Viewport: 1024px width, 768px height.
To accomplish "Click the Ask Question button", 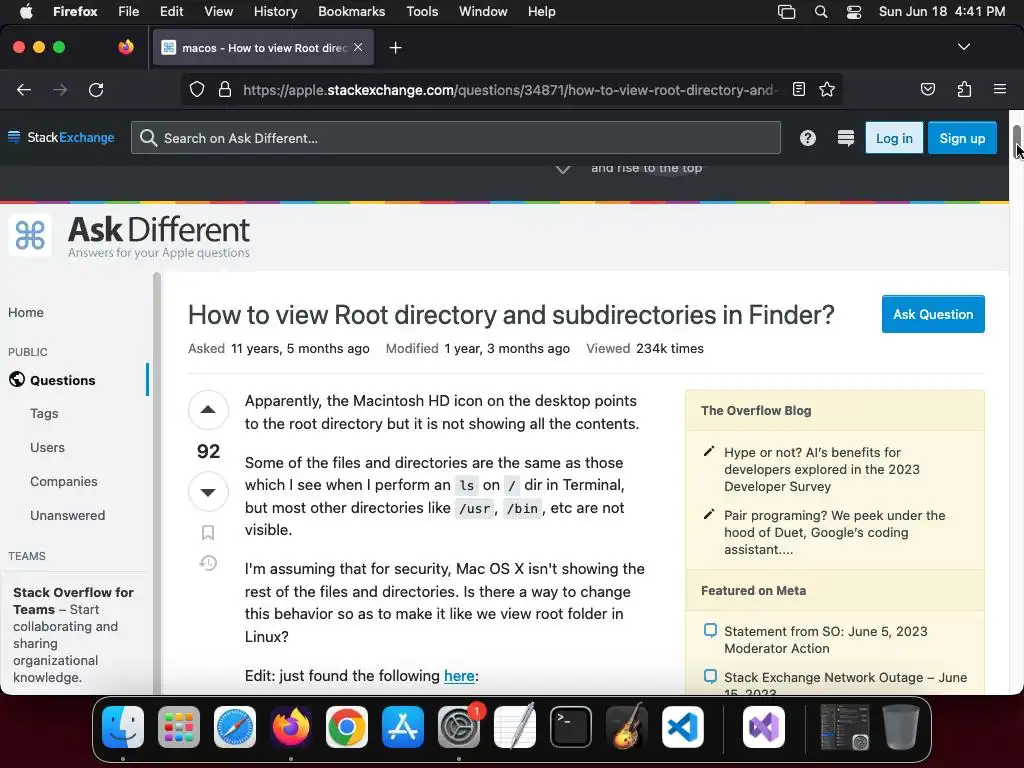I will (933, 314).
